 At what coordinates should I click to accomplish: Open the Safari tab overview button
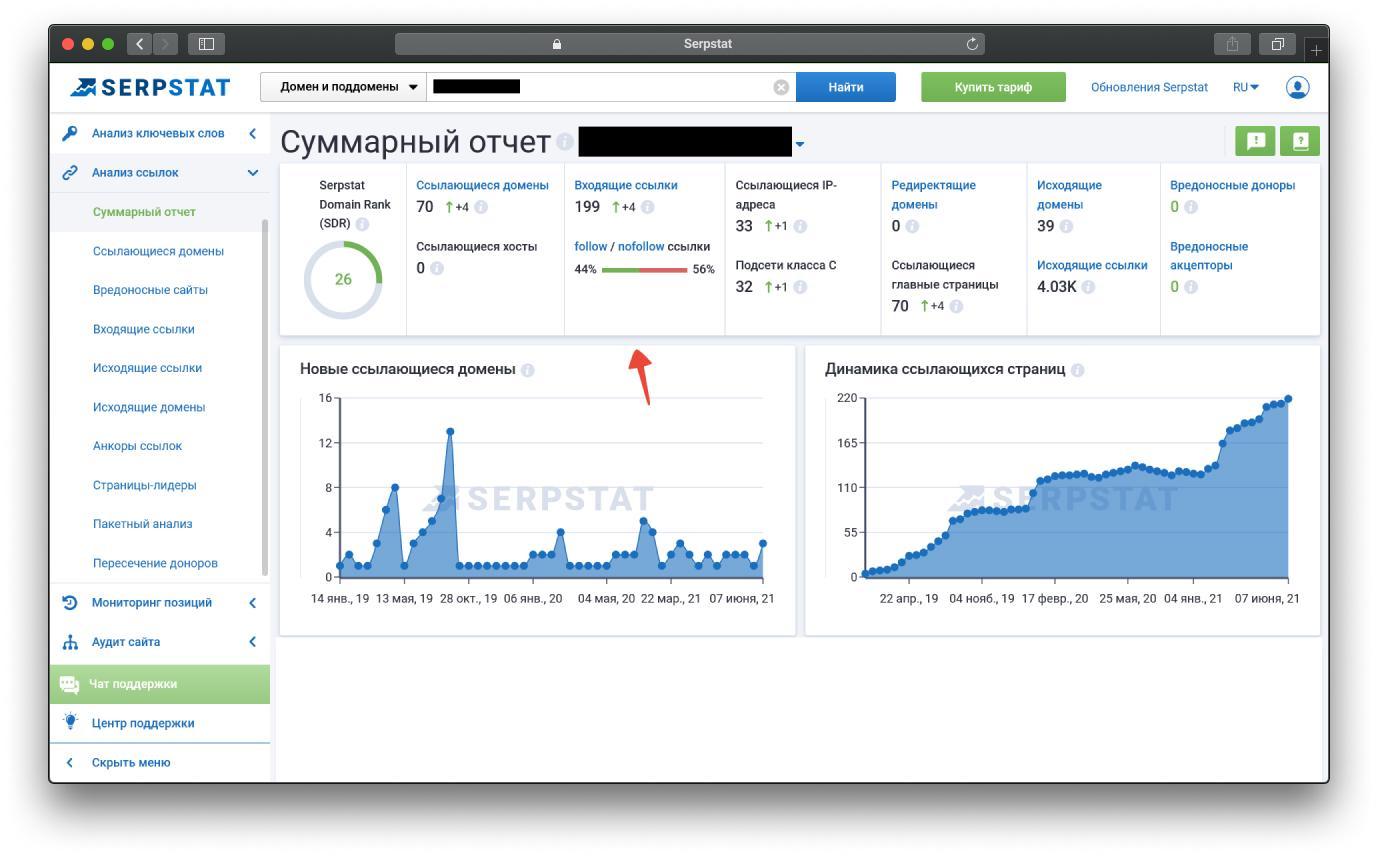click(1277, 44)
